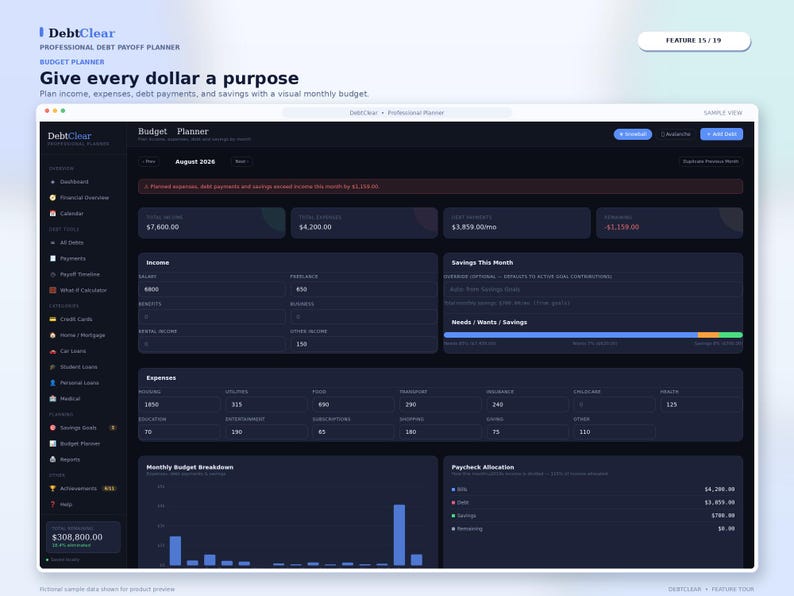This screenshot has width=794, height=596.
Task: Click the Add Debt button
Action: [722, 134]
